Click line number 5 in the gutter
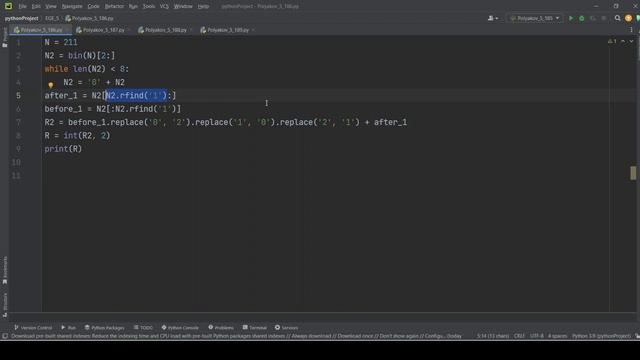Viewport: 640px width, 360px height. [18, 96]
